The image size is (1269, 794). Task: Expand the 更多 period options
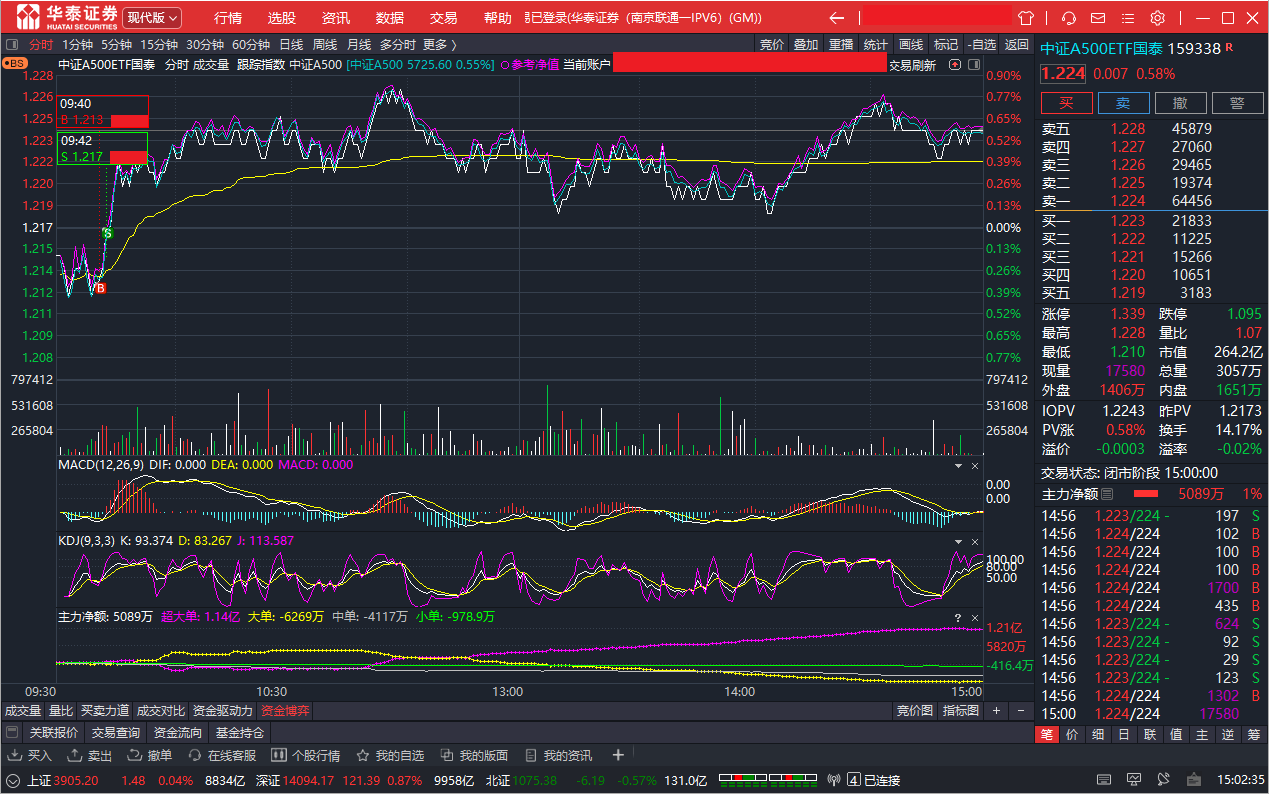point(439,44)
